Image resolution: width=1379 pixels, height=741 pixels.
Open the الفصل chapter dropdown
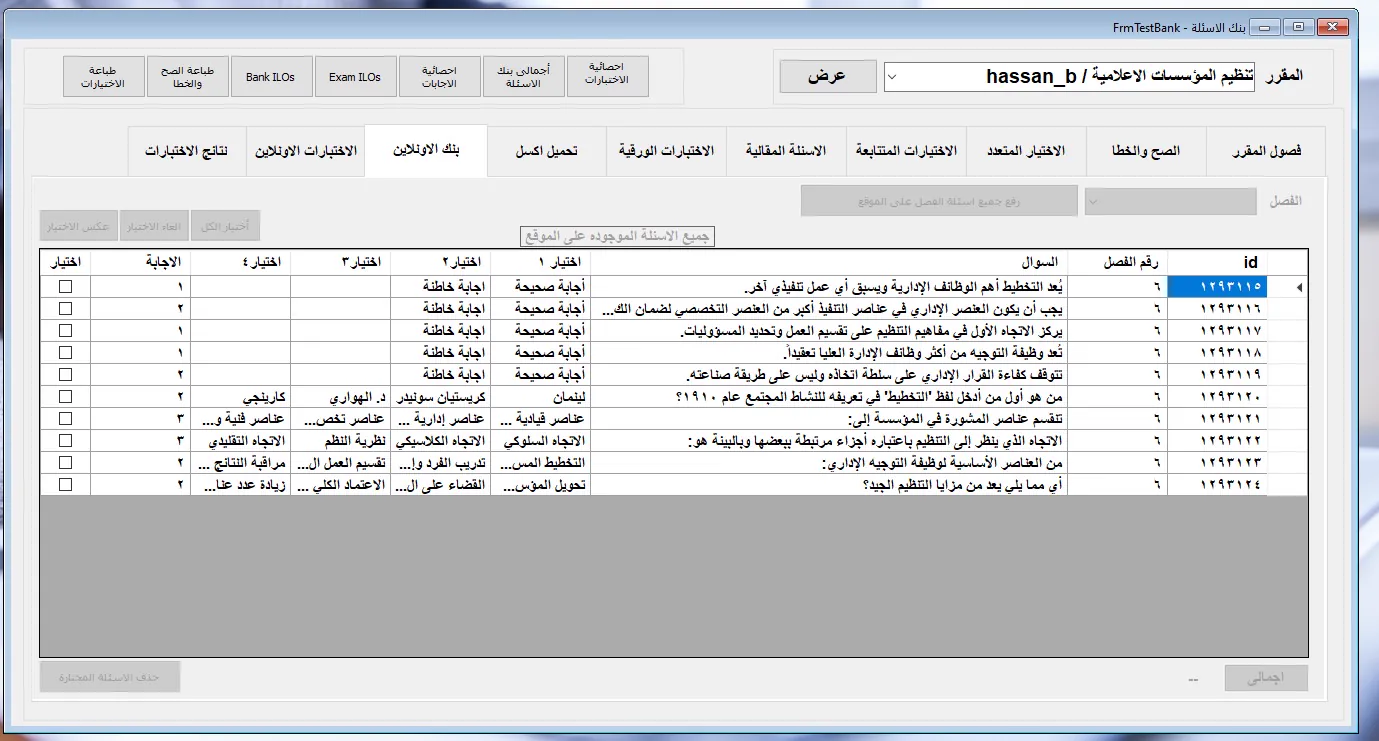coord(1170,201)
